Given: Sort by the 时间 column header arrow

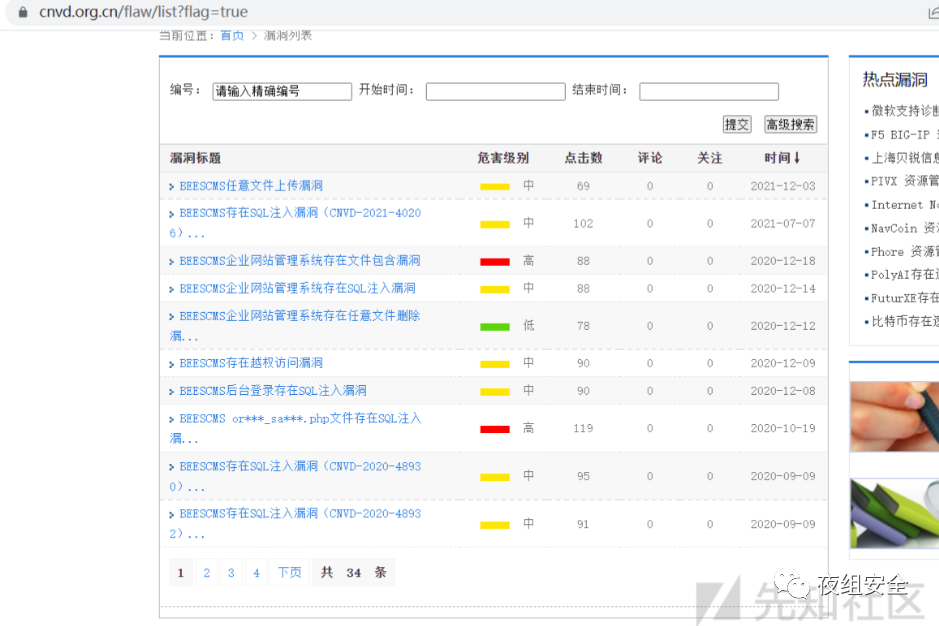Looking at the screenshot, I should pos(796,158).
